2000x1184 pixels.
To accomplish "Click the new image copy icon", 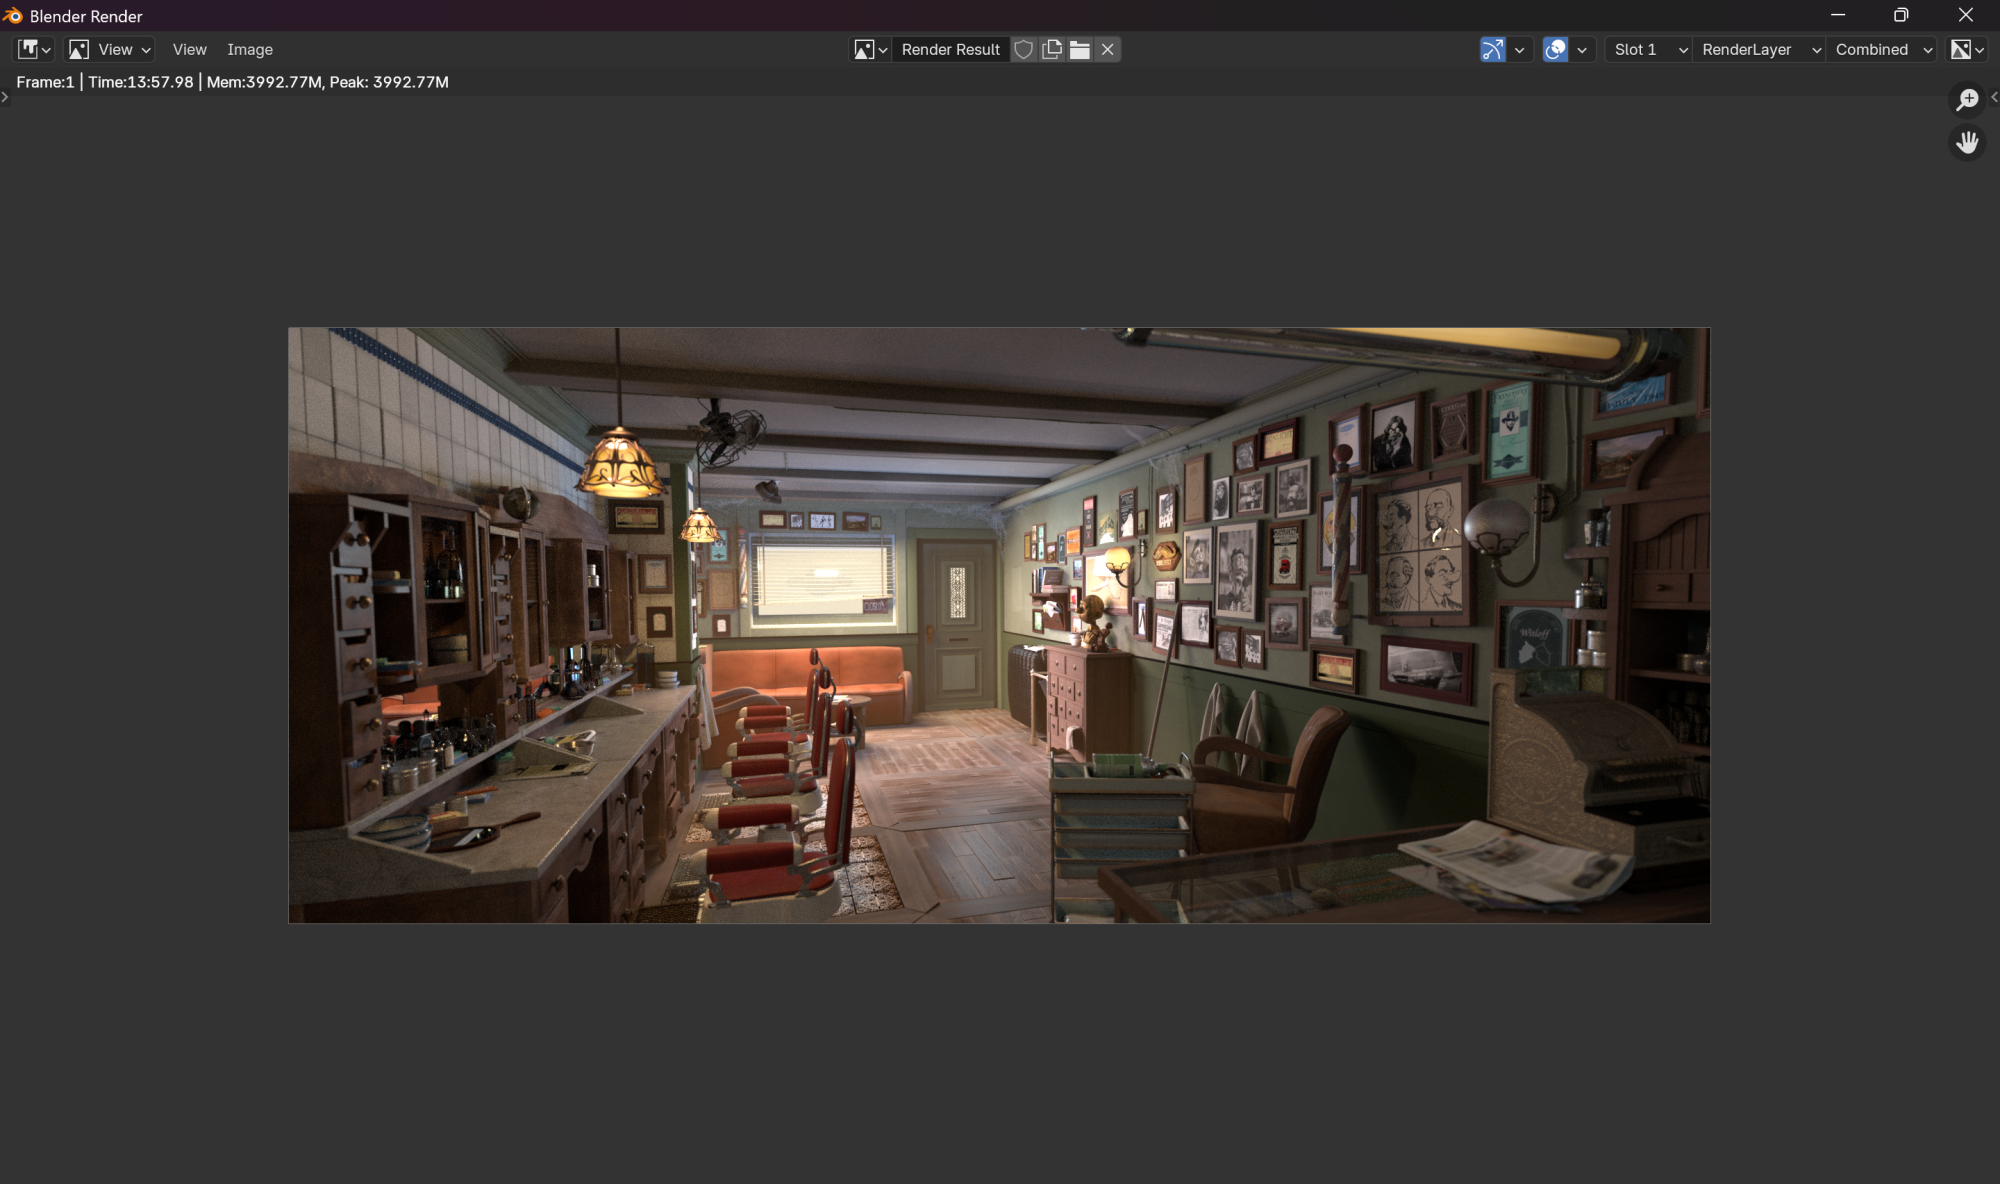I will tap(1051, 49).
